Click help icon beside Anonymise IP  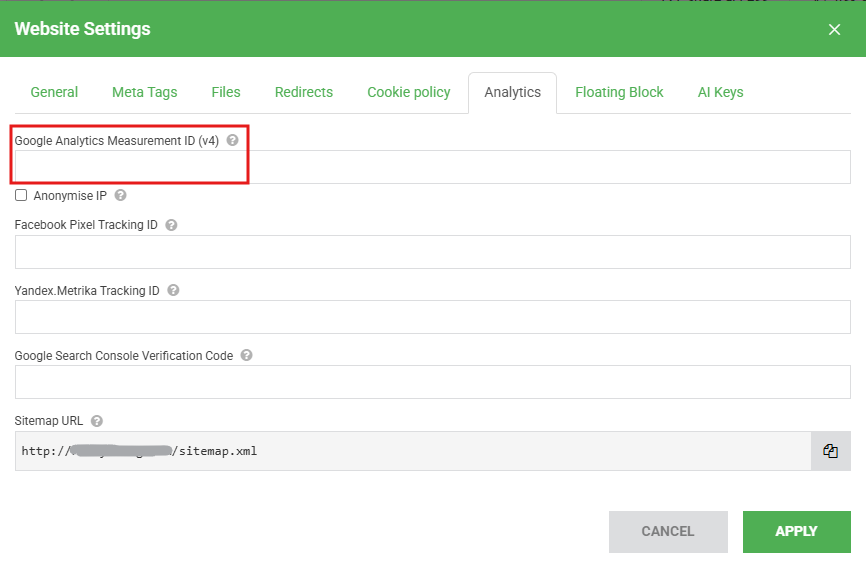120,196
